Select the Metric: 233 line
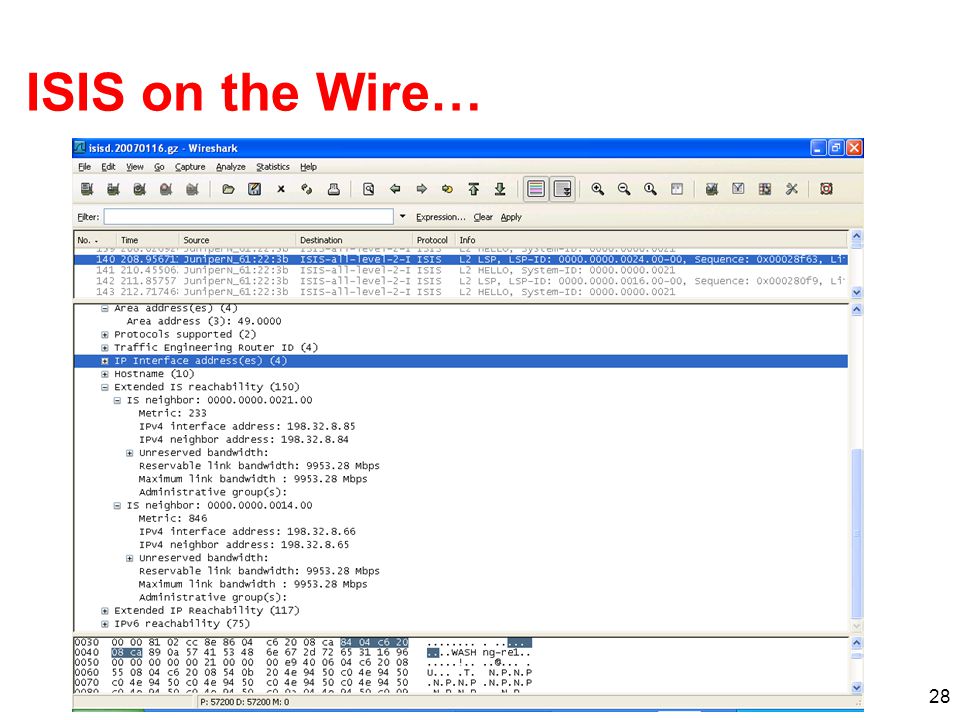The width and height of the screenshot is (960, 720). (x=173, y=413)
